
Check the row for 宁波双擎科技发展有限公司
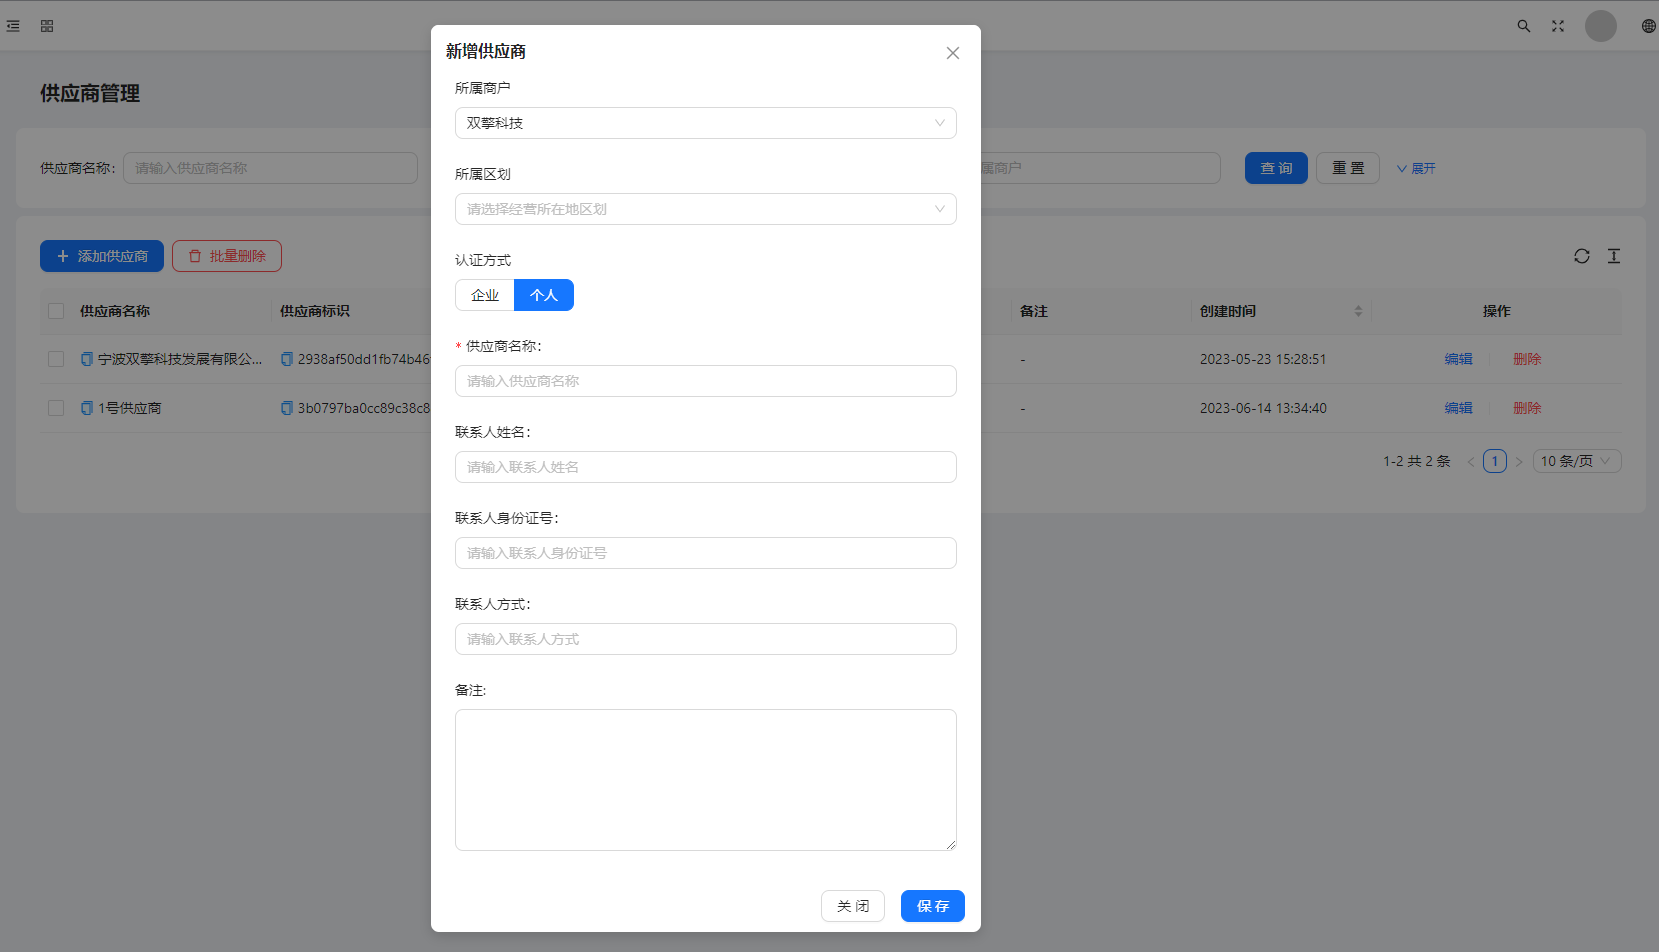[56, 359]
